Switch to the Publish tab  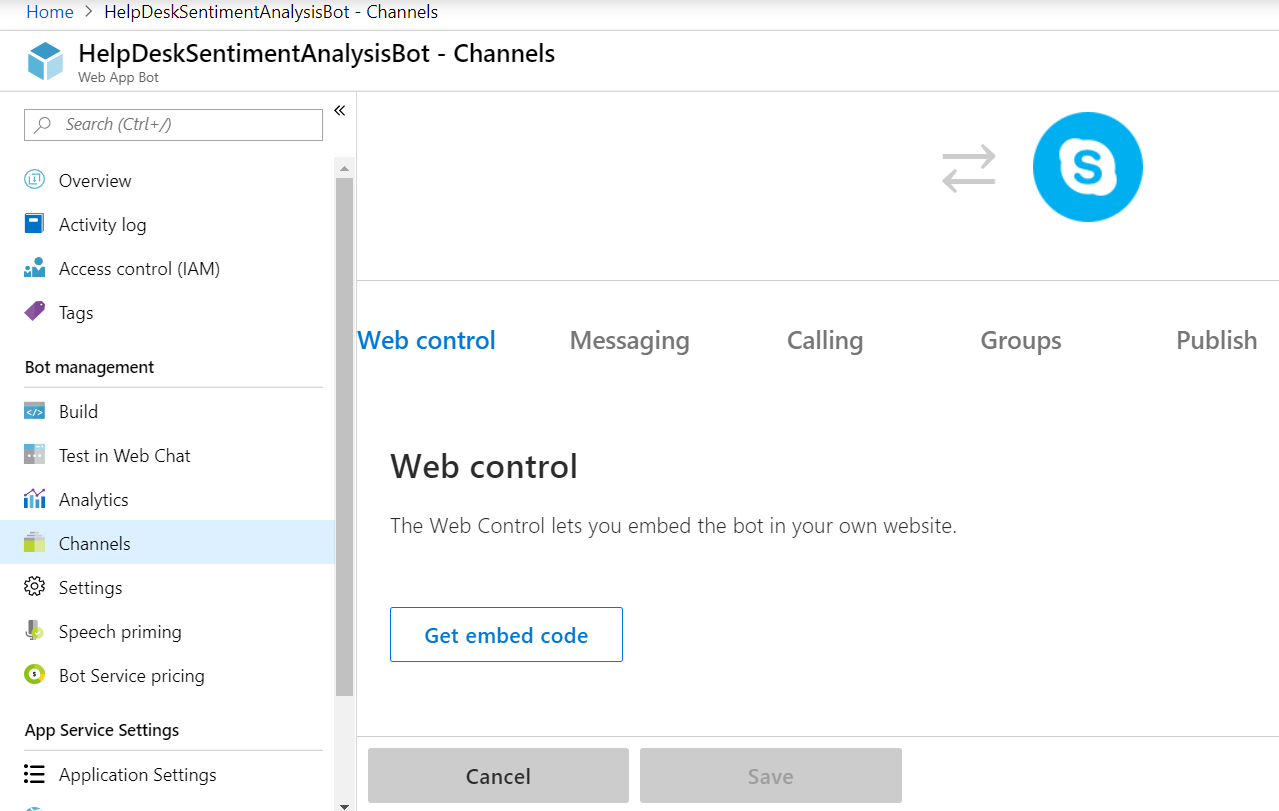point(1216,340)
